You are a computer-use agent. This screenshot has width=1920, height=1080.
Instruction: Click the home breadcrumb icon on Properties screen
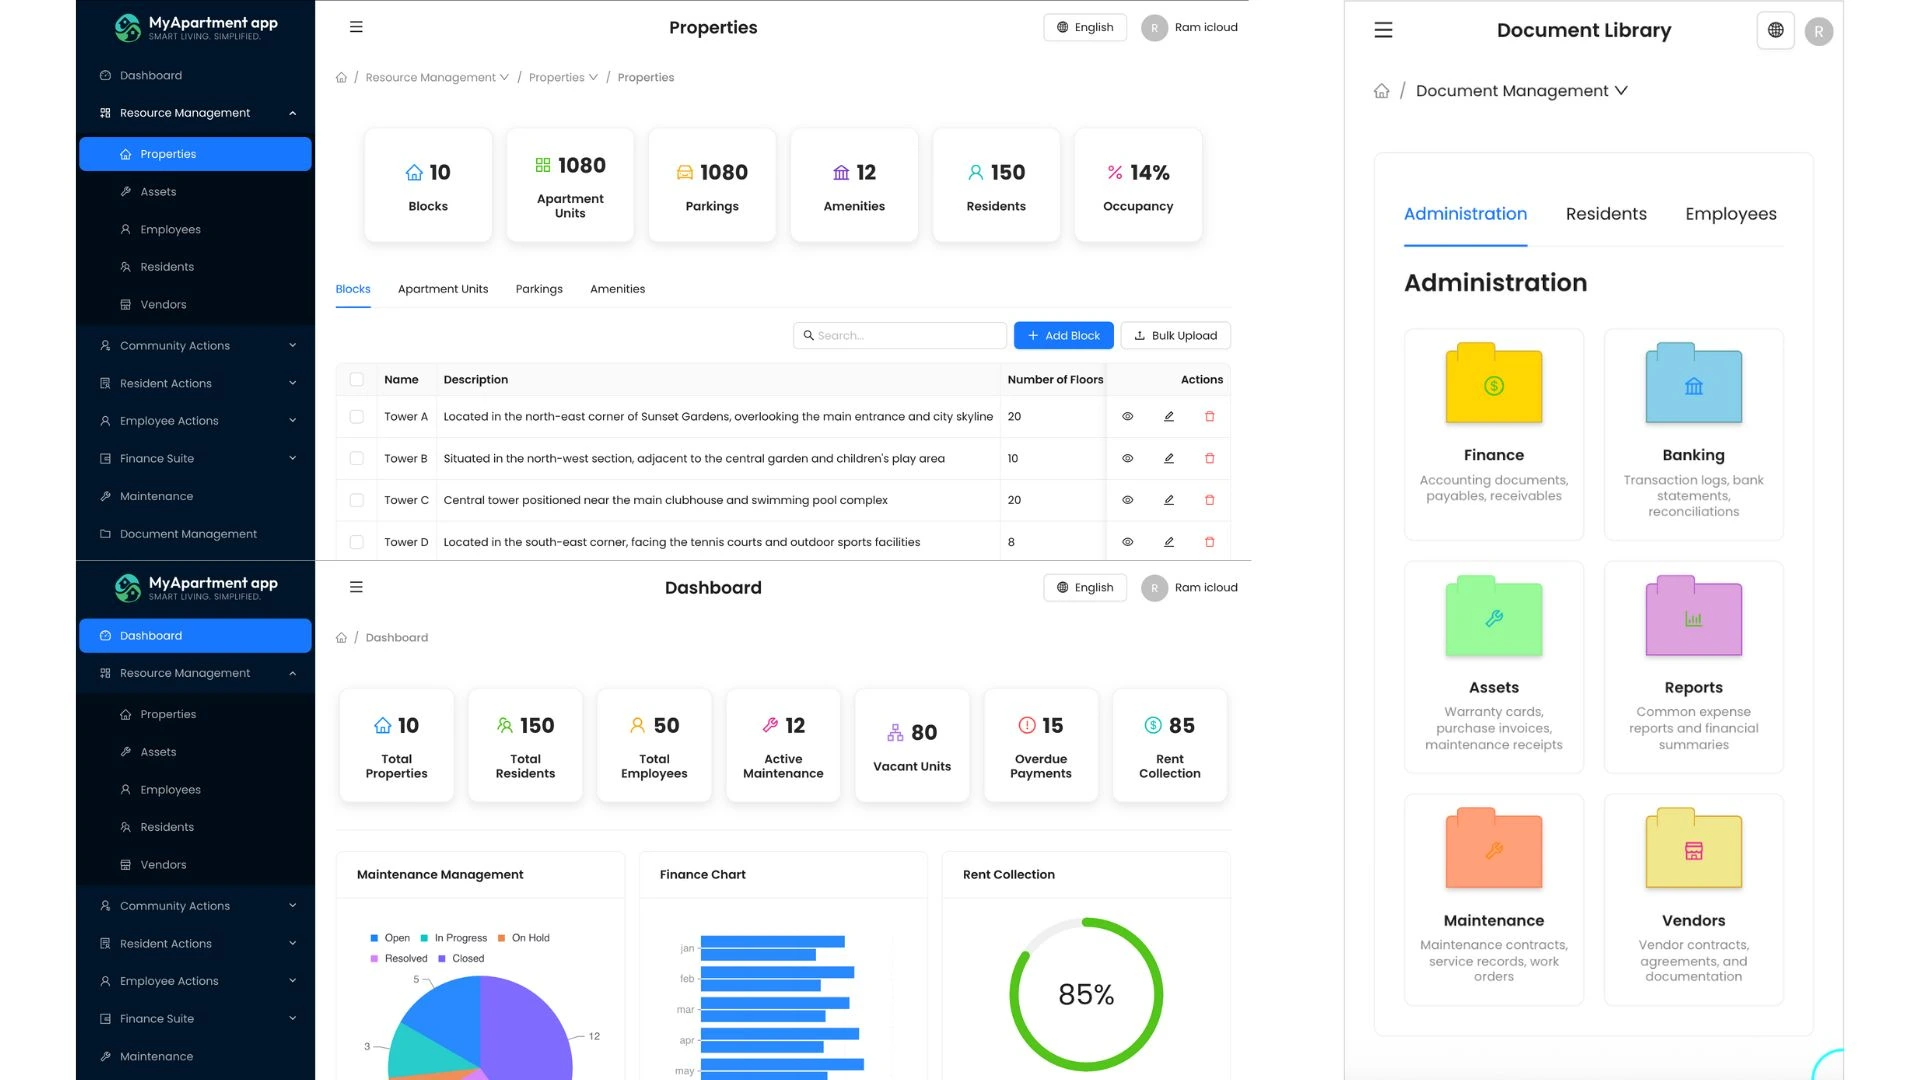click(341, 77)
